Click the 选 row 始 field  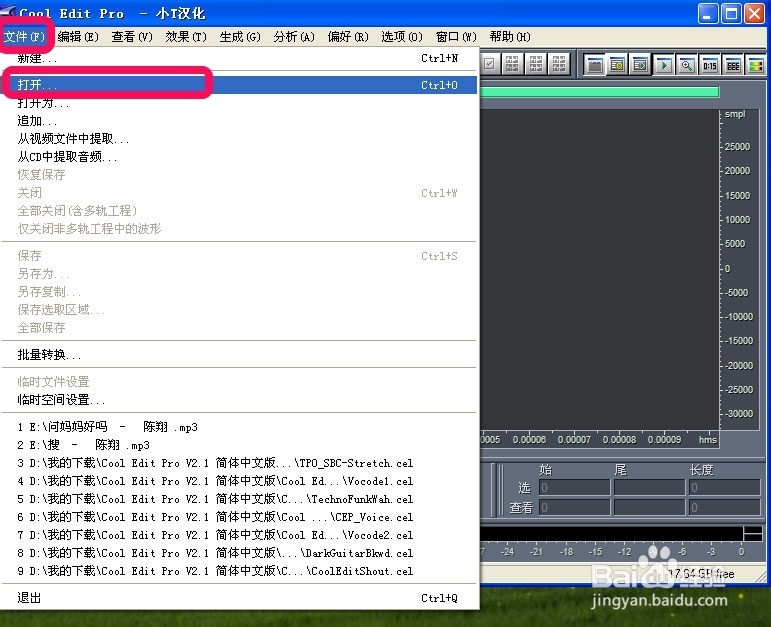point(574,487)
